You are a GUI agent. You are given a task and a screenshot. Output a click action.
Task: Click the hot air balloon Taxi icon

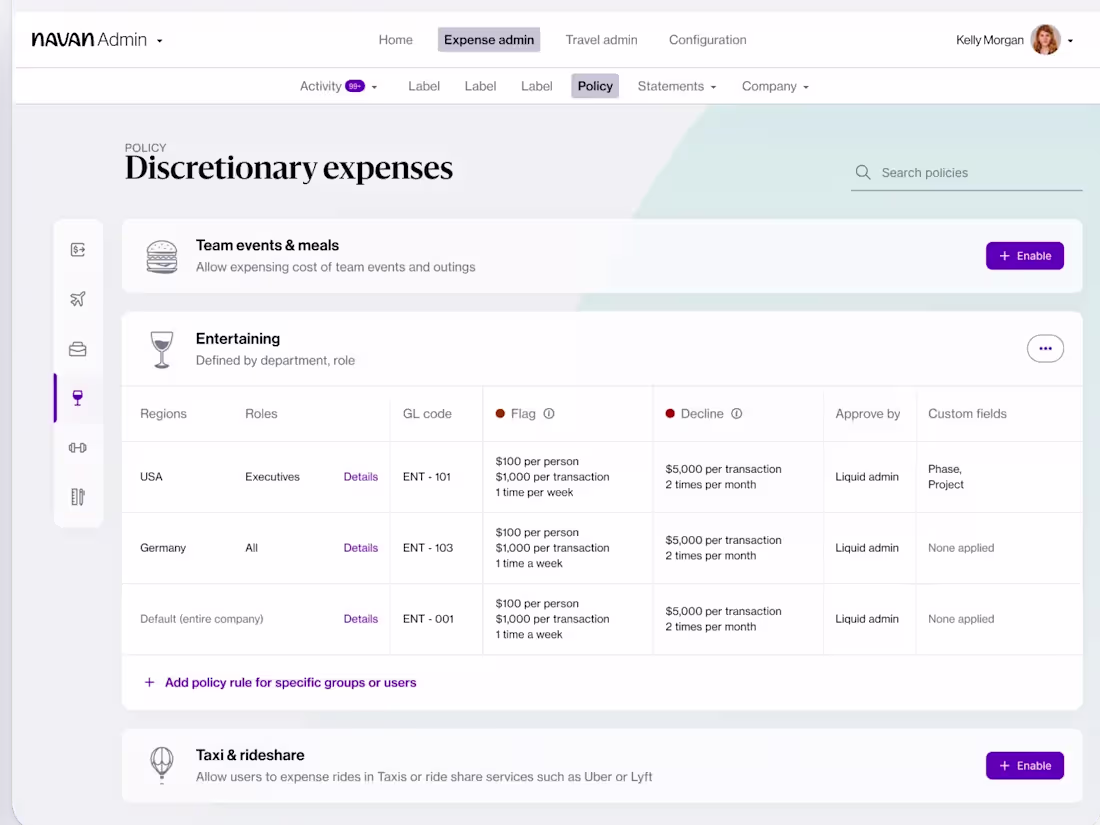(162, 765)
